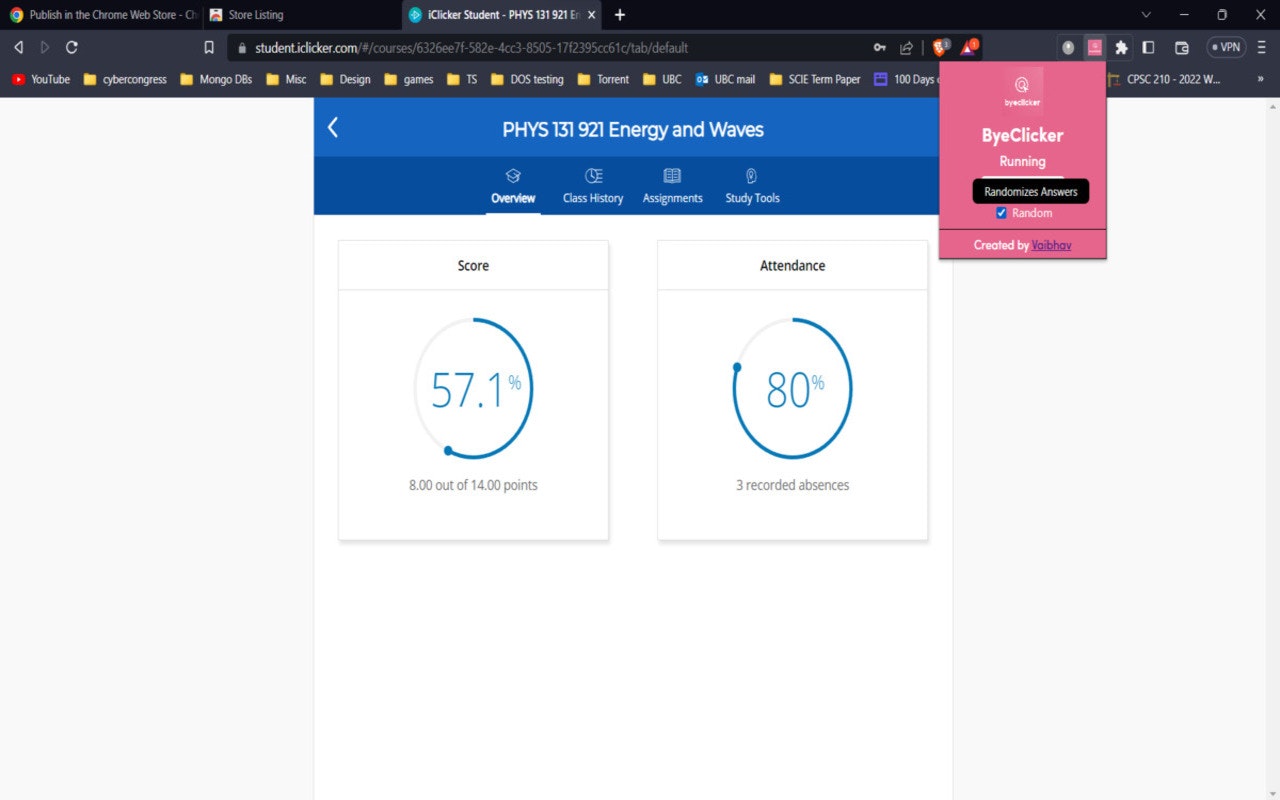Click the mouse-shaped extension icon in toolbar
The image size is (1280, 800).
[1068, 47]
